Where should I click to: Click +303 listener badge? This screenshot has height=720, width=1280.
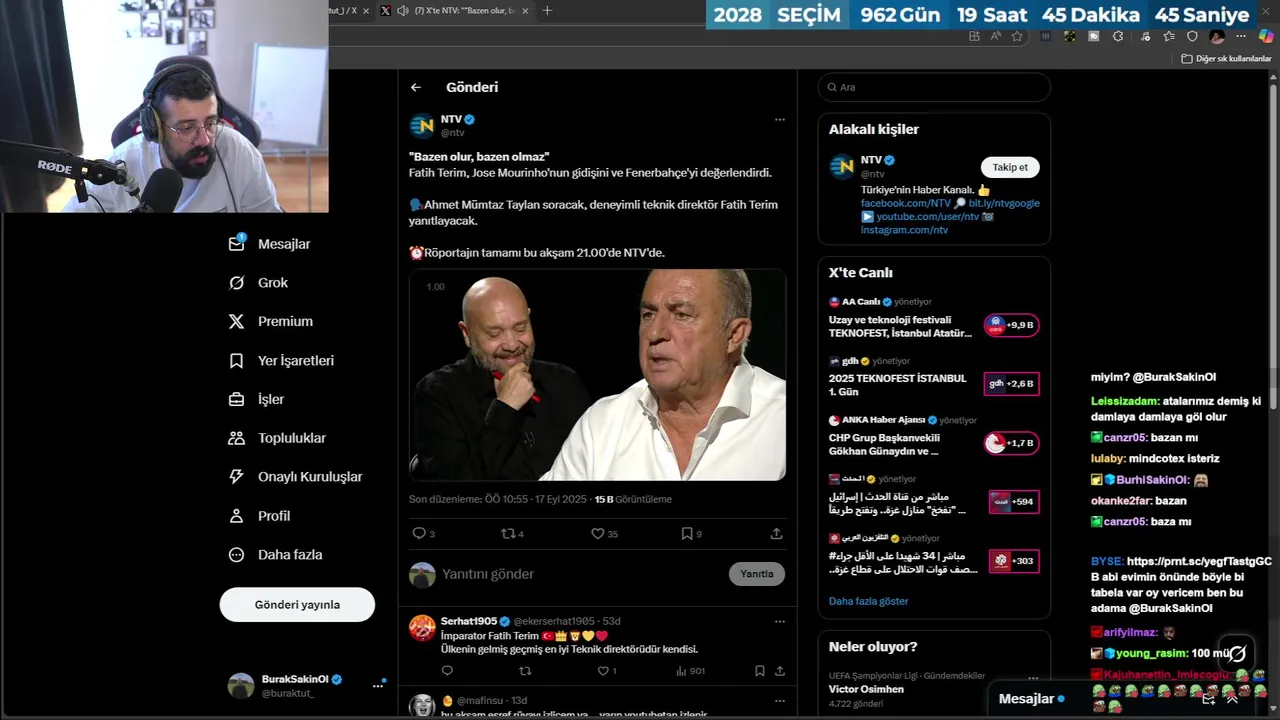click(1014, 561)
